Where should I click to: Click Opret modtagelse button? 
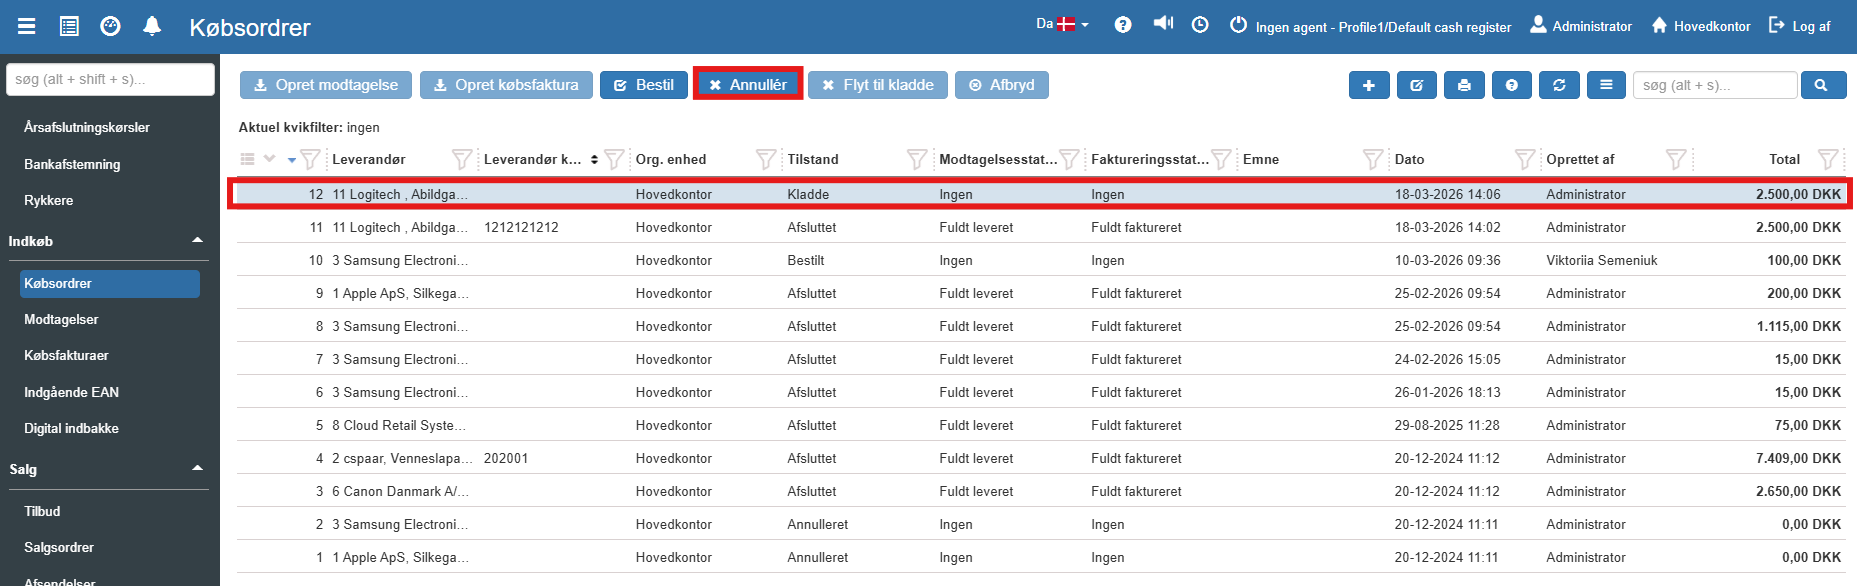pyautogui.click(x=326, y=85)
